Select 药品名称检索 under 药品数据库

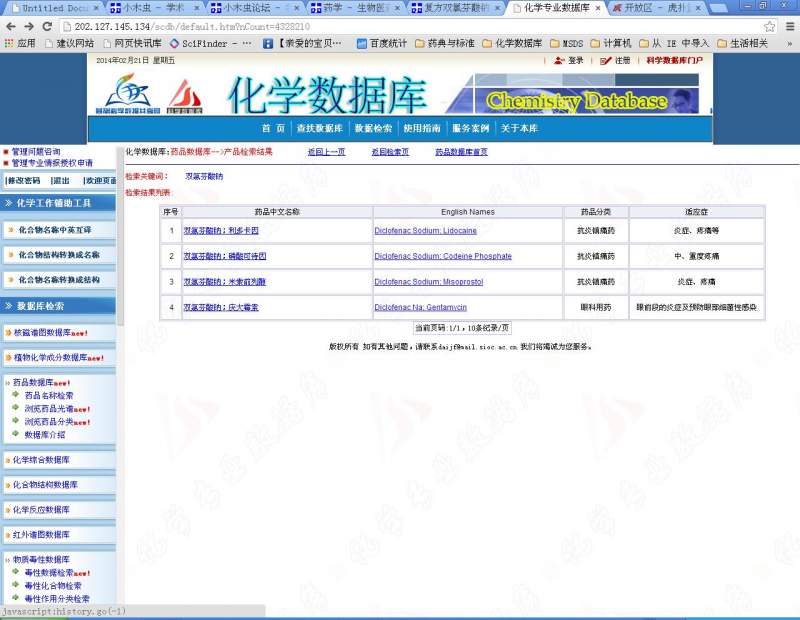49,395
